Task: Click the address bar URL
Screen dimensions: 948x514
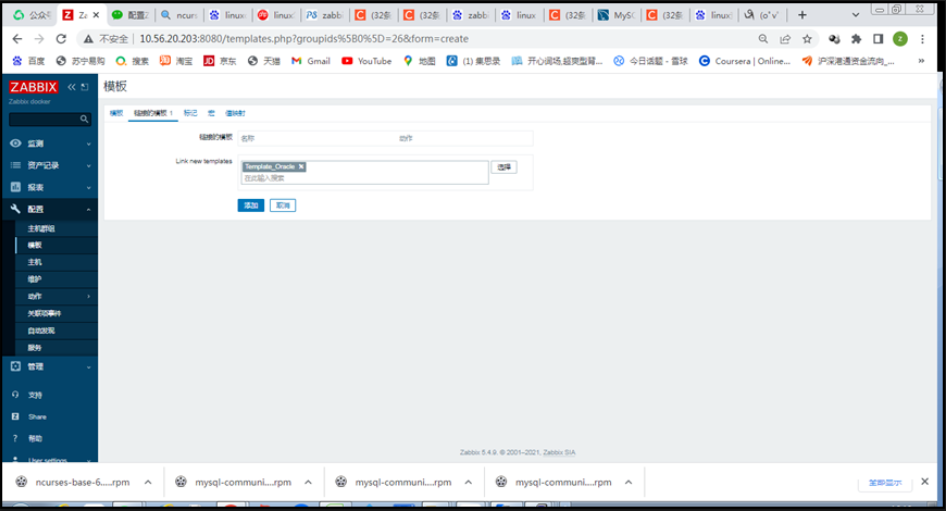Action: pyautogui.click(x=304, y=39)
